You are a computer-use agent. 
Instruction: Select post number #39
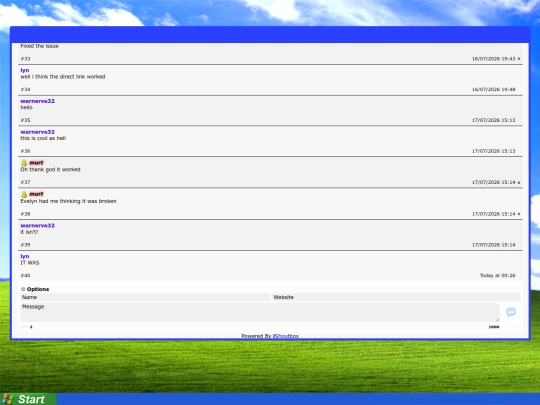pos(25,245)
